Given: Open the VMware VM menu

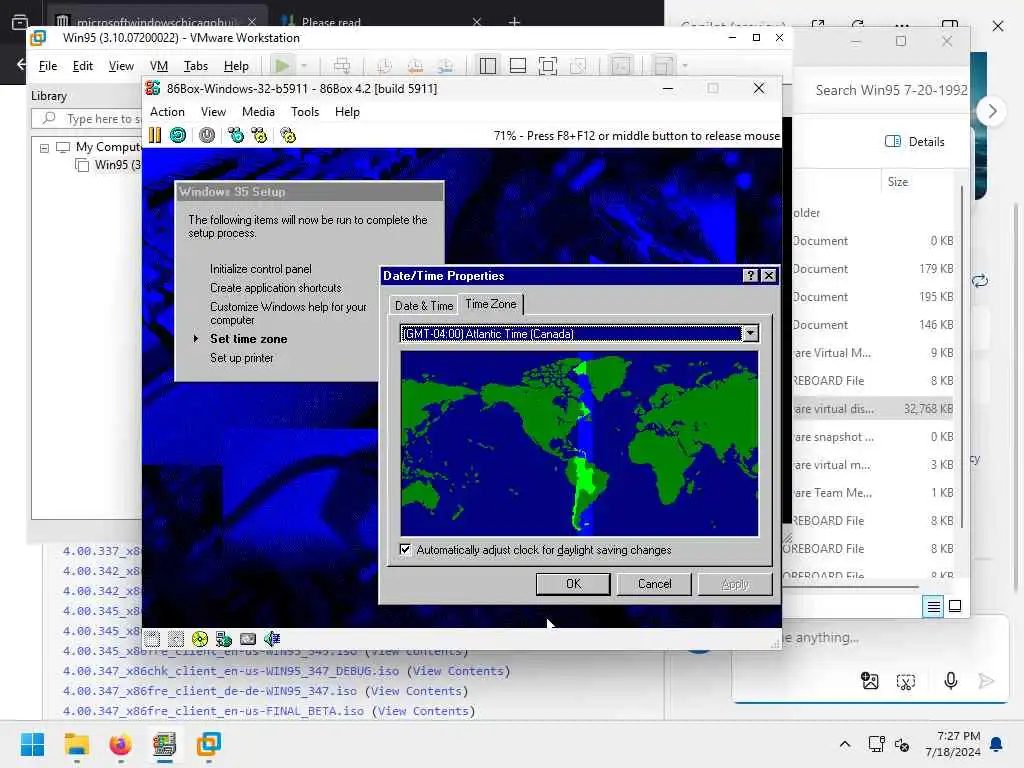Looking at the screenshot, I should click(x=159, y=66).
